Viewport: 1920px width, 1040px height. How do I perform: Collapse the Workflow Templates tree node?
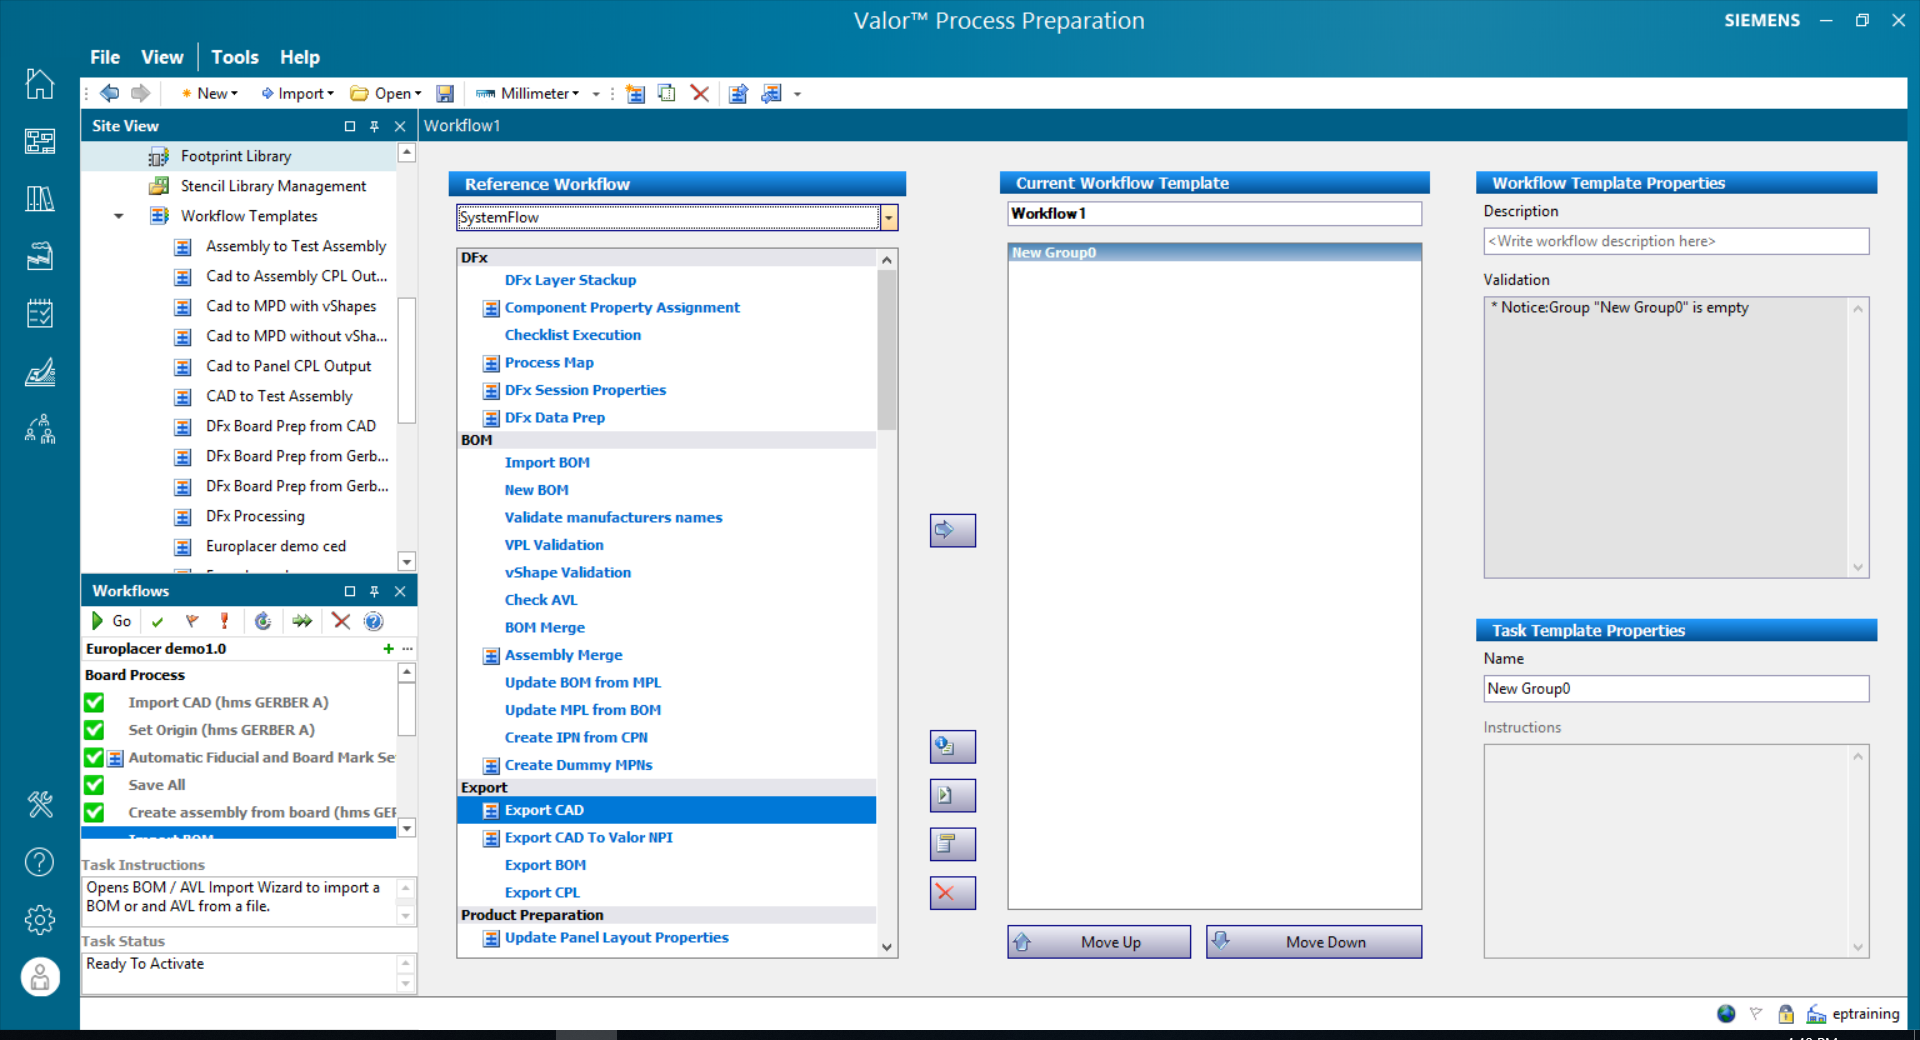(119, 216)
